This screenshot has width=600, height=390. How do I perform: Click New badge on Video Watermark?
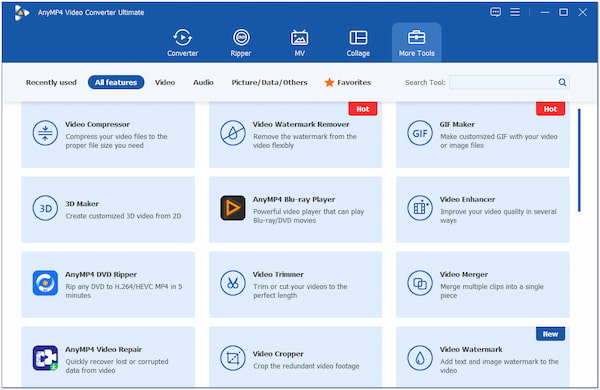click(x=550, y=334)
